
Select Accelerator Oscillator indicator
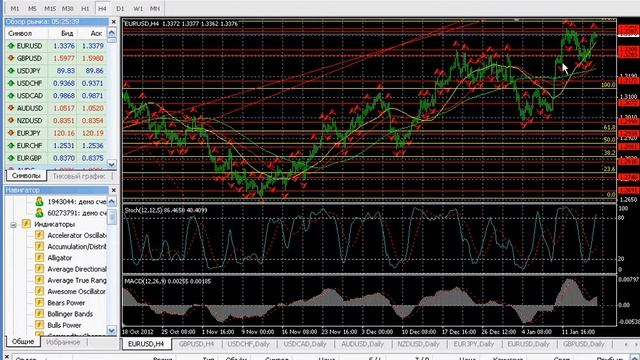click(x=77, y=236)
